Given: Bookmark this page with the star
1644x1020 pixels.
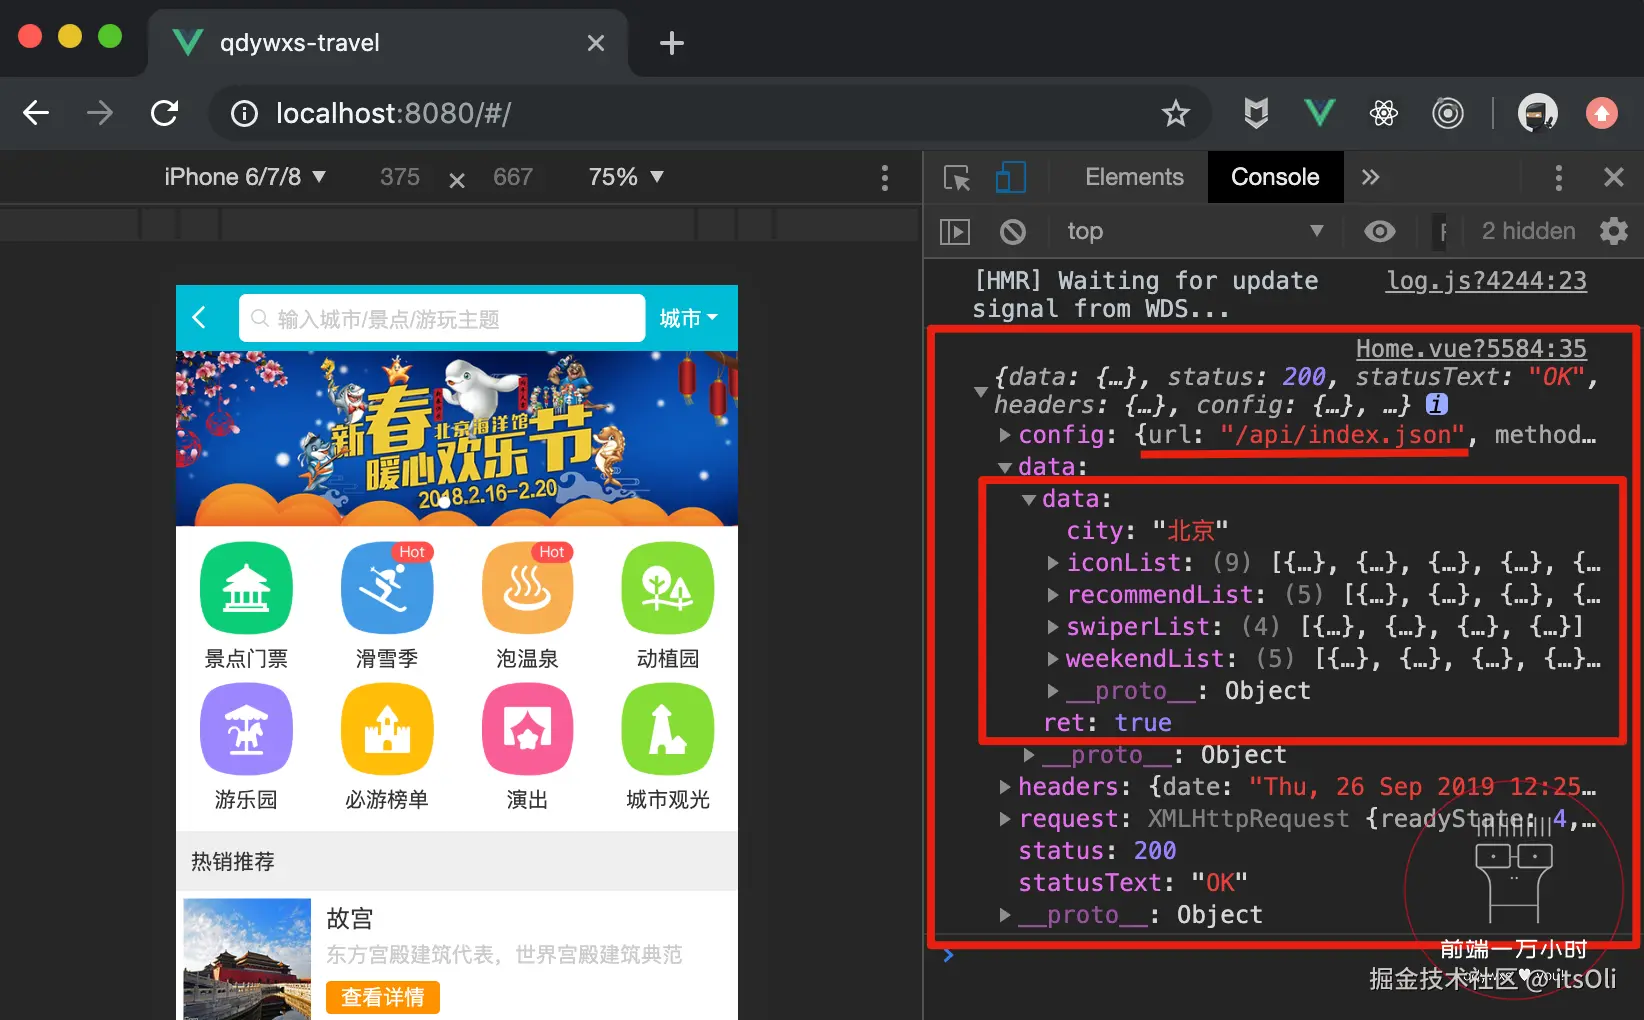Looking at the screenshot, I should pyautogui.click(x=1176, y=114).
